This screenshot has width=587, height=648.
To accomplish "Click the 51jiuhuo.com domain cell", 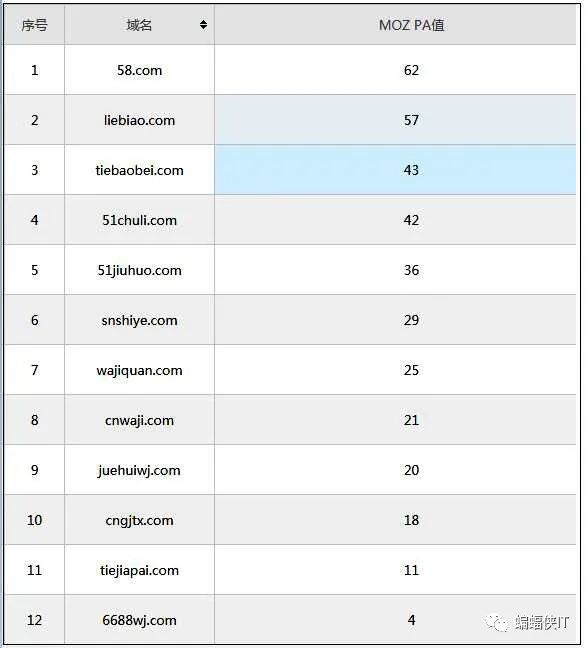I will click(139, 270).
